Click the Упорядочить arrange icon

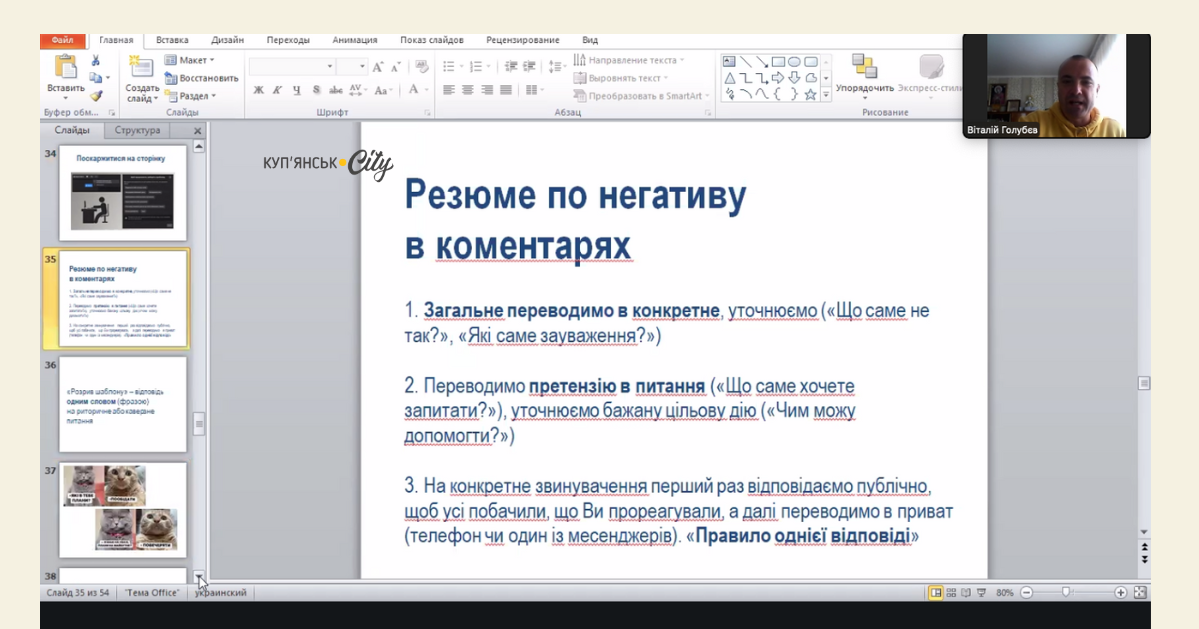tap(864, 66)
